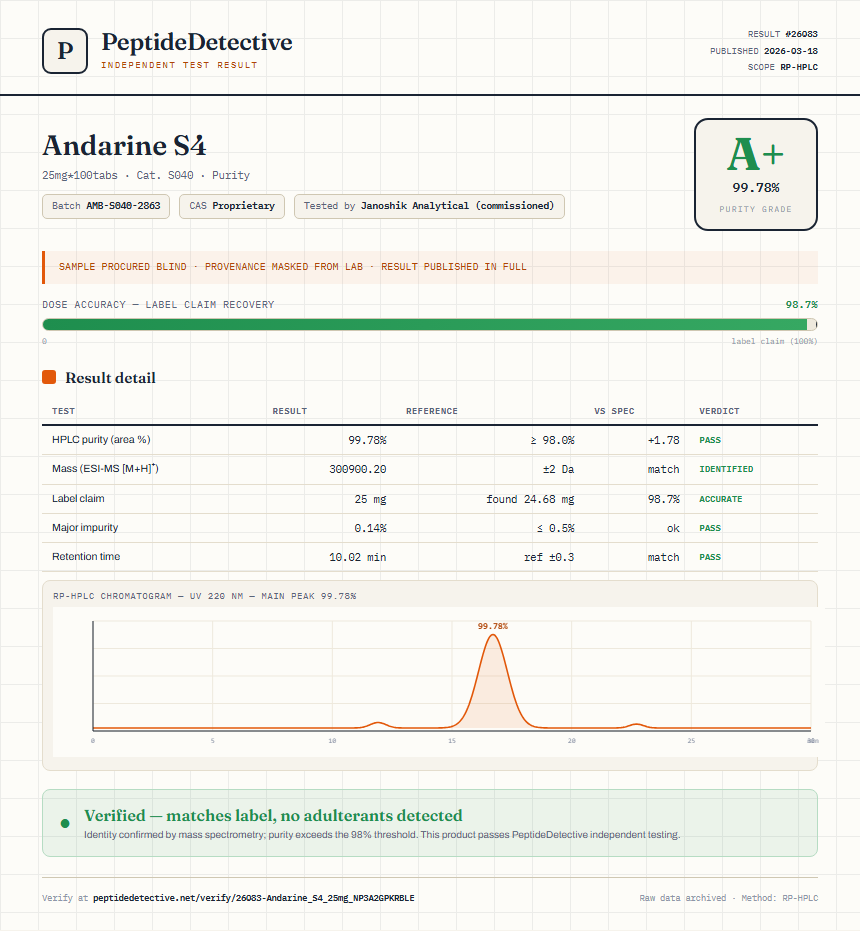
Task: Click the orange Result detail square marker
Action: (x=49, y=377)
